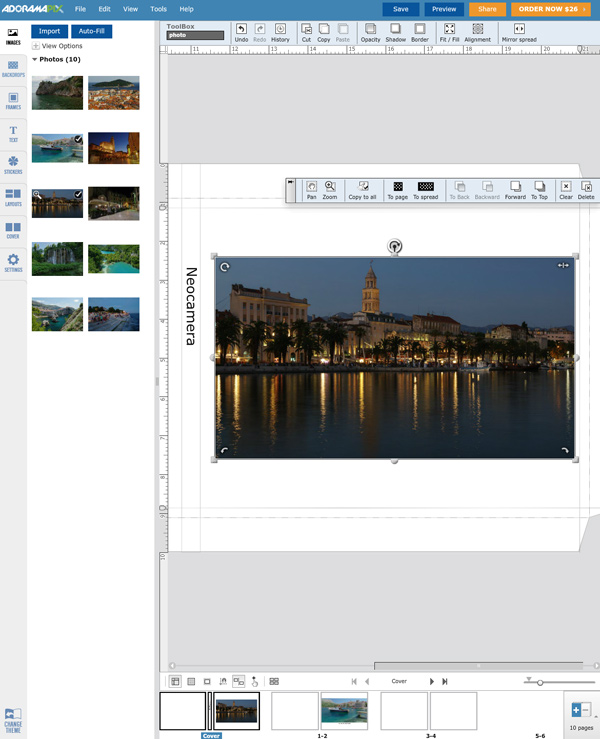Click the Copy icon in the ToolBox
Image resolution: width=600 pixels, height=739 pixels.
point(324,32)
